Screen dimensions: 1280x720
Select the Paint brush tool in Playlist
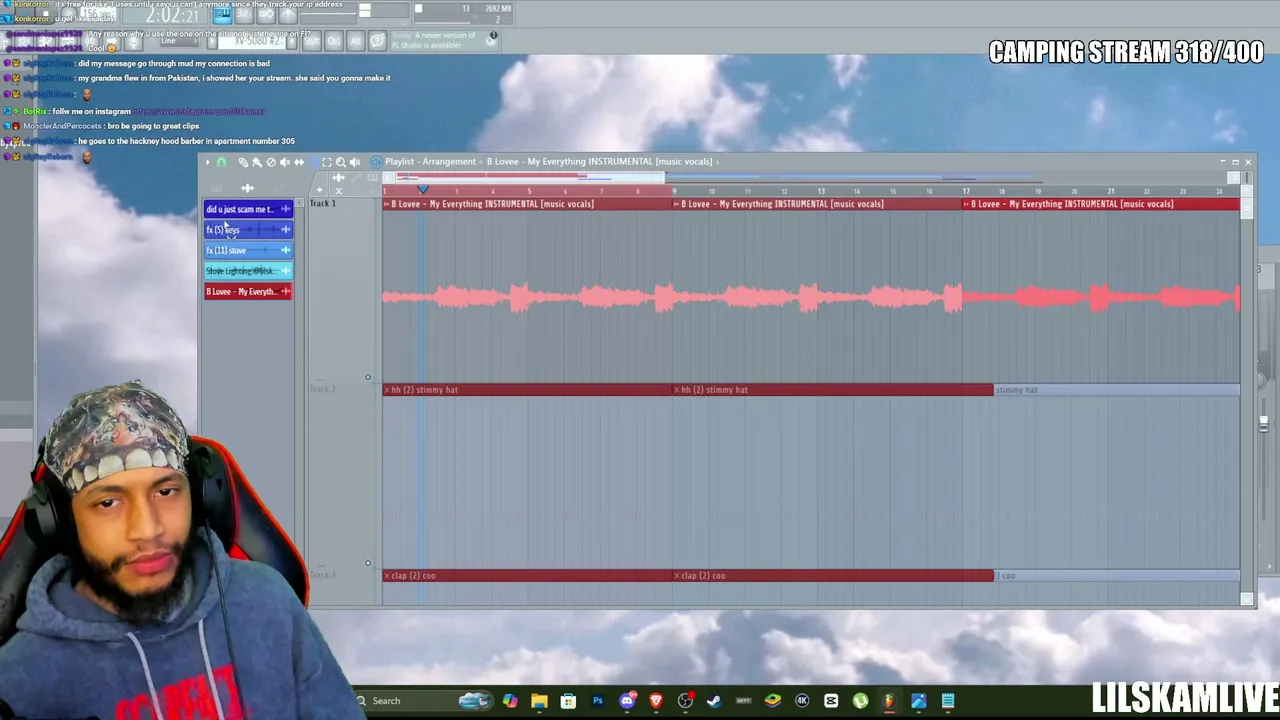click(257, 162)
